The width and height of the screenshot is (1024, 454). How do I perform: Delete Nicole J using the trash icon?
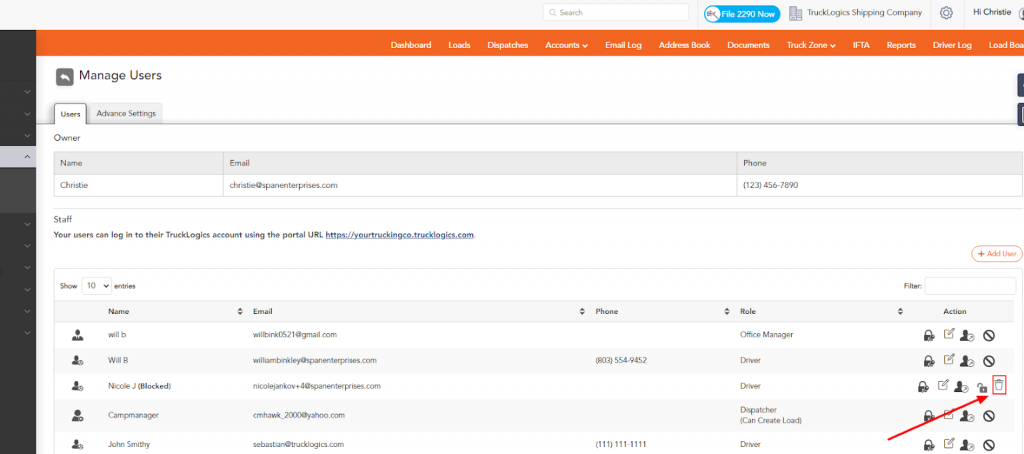click(x=999, y=385)
